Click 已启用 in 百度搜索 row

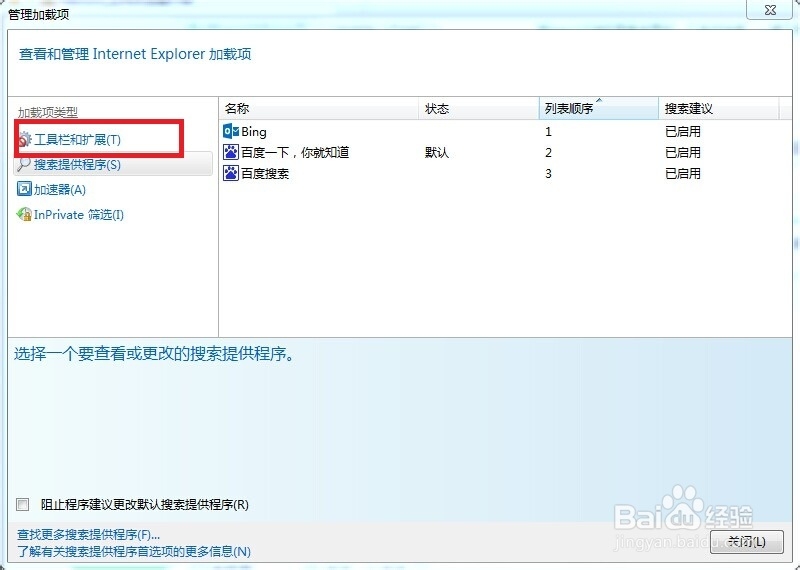pyautogui.click(x=683, y=174)
